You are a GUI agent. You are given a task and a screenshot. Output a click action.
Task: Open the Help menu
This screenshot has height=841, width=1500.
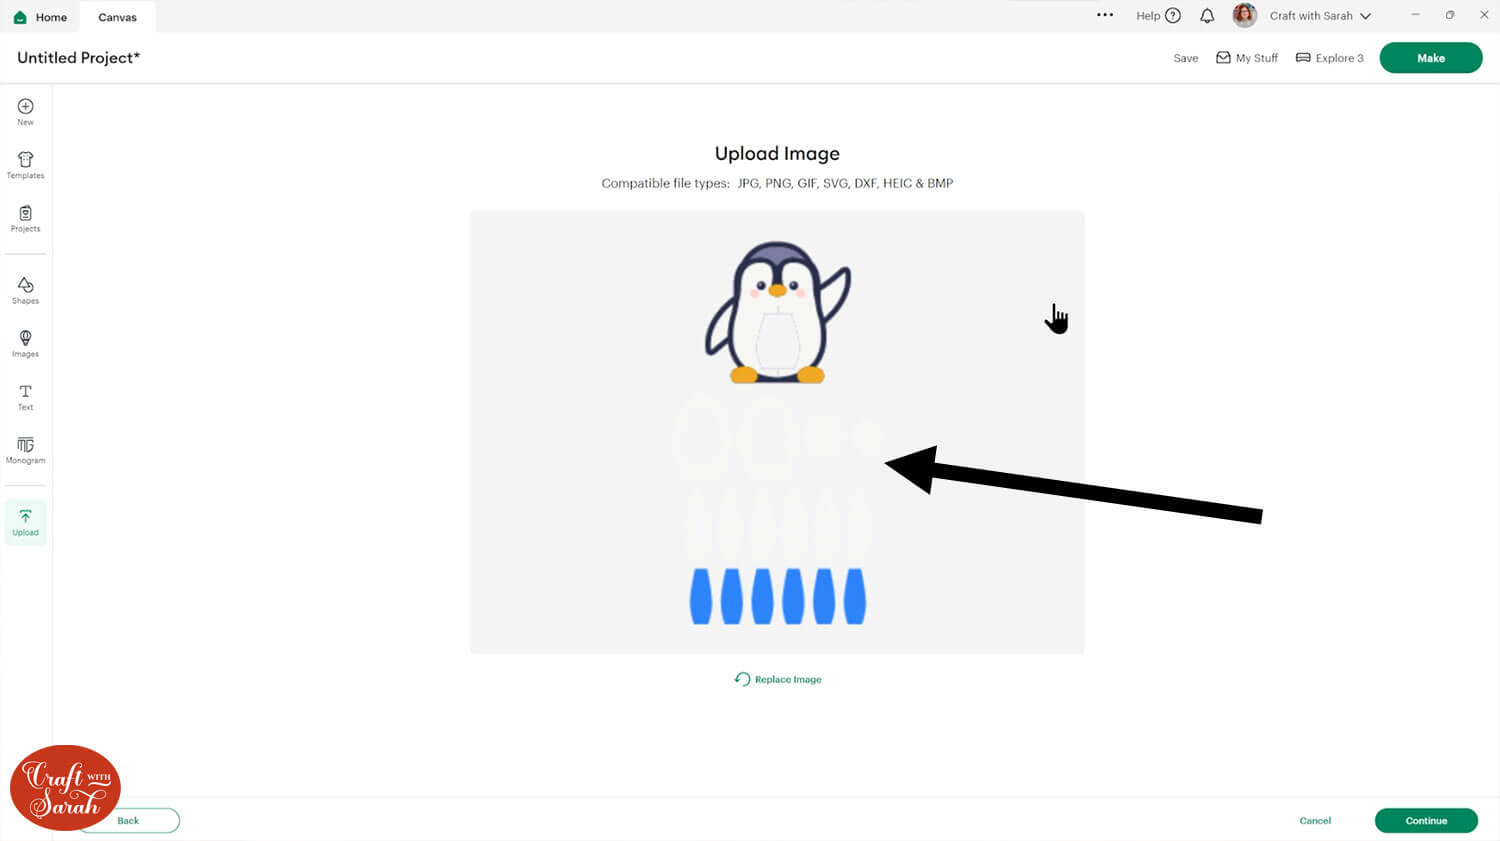pyautogui.click(x=1158, y=15)
